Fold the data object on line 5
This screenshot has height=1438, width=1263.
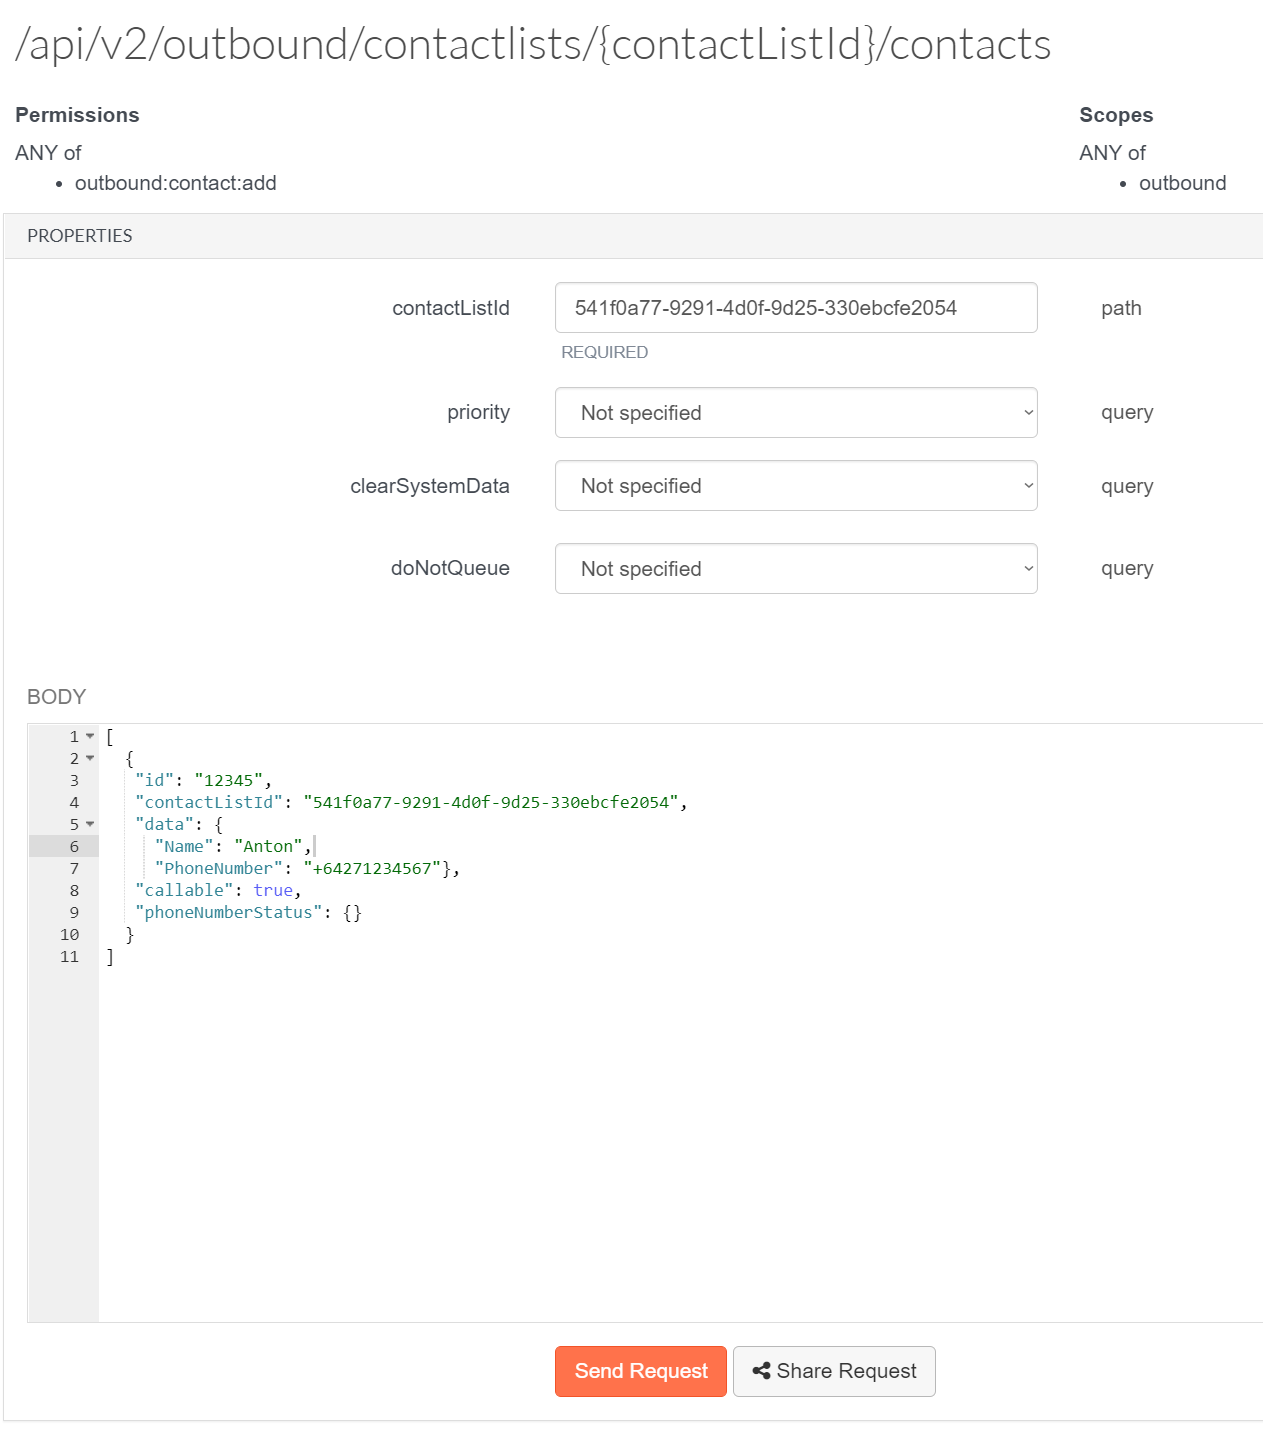90,824
